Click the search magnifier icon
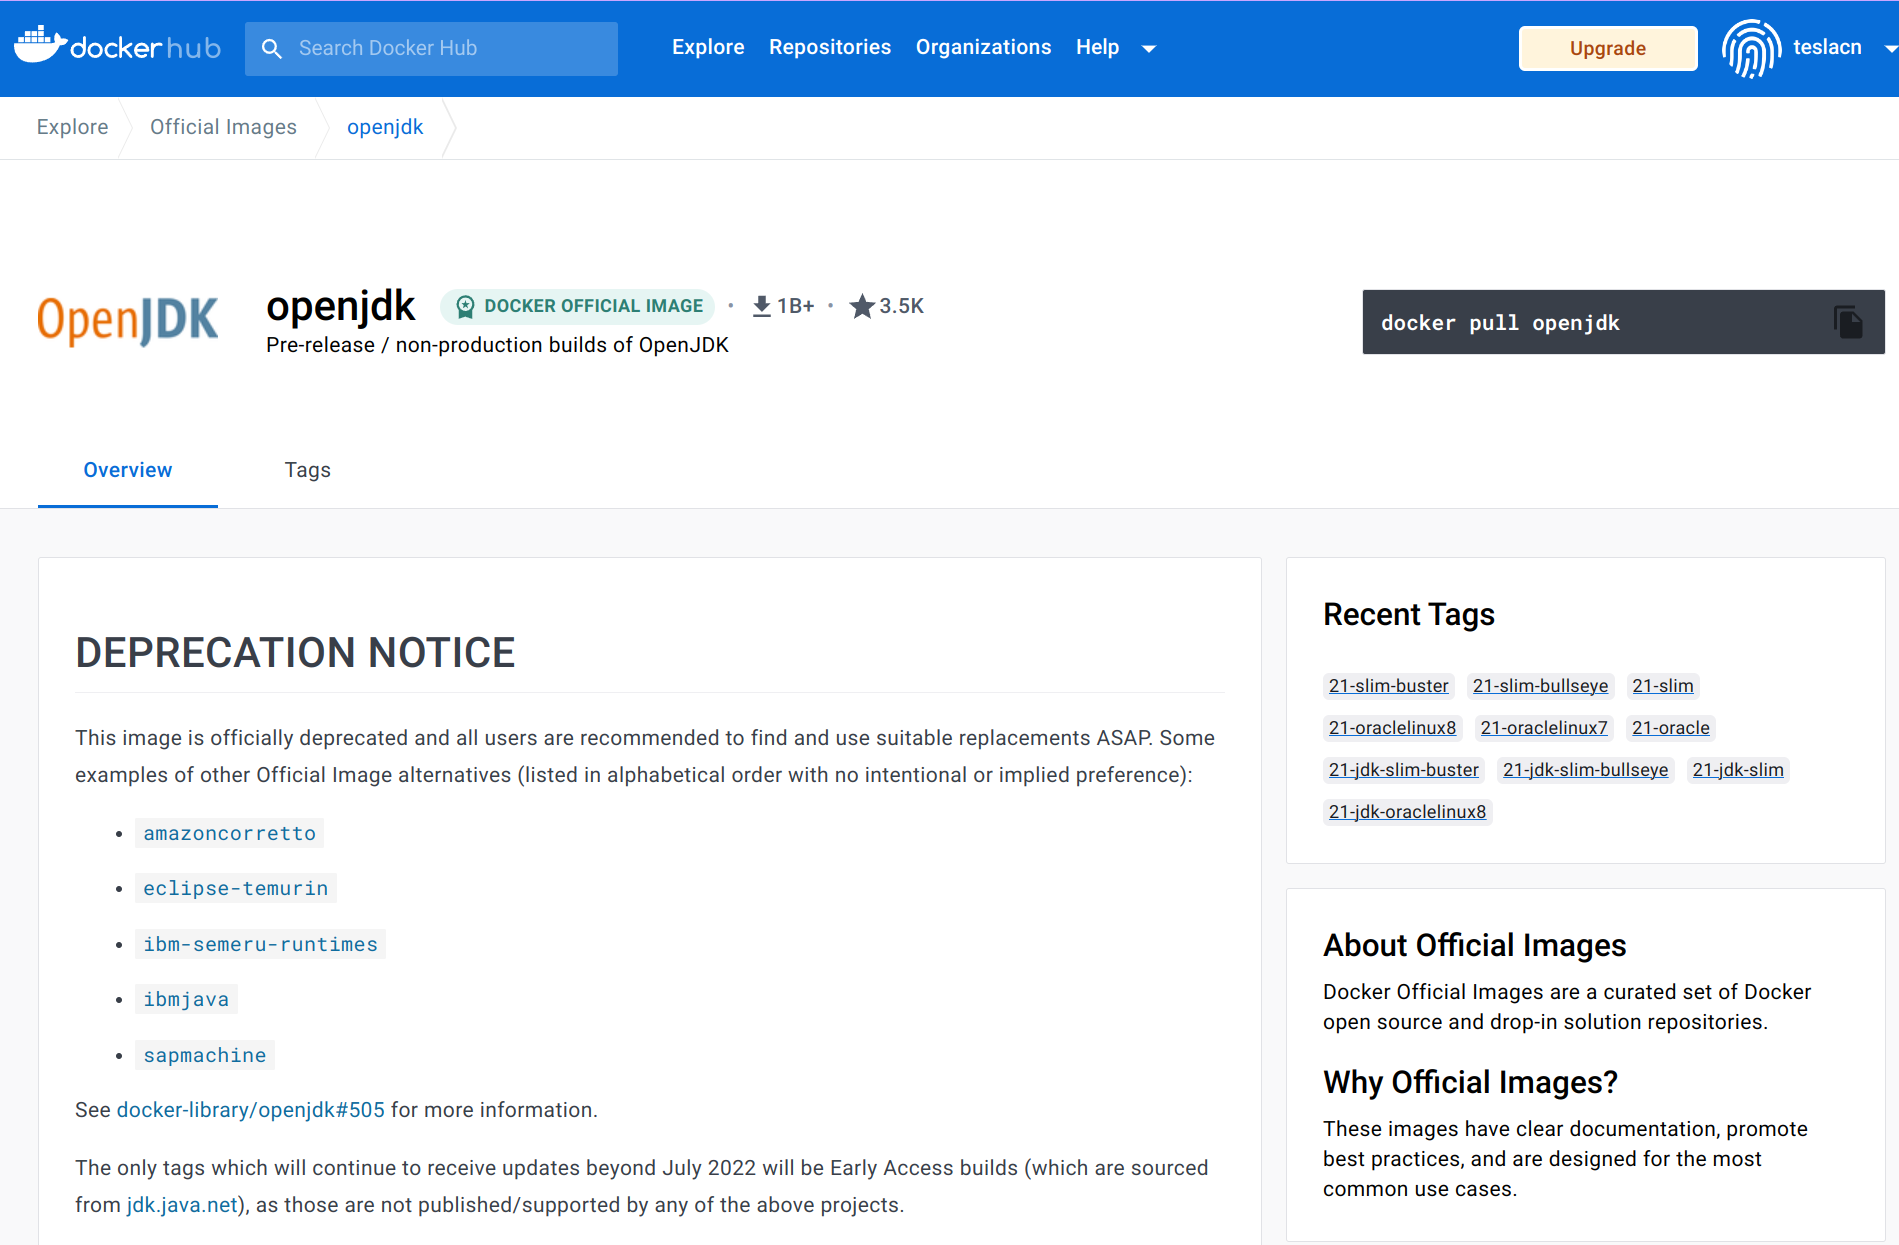1899x1245 pixels. coord(272,48)
